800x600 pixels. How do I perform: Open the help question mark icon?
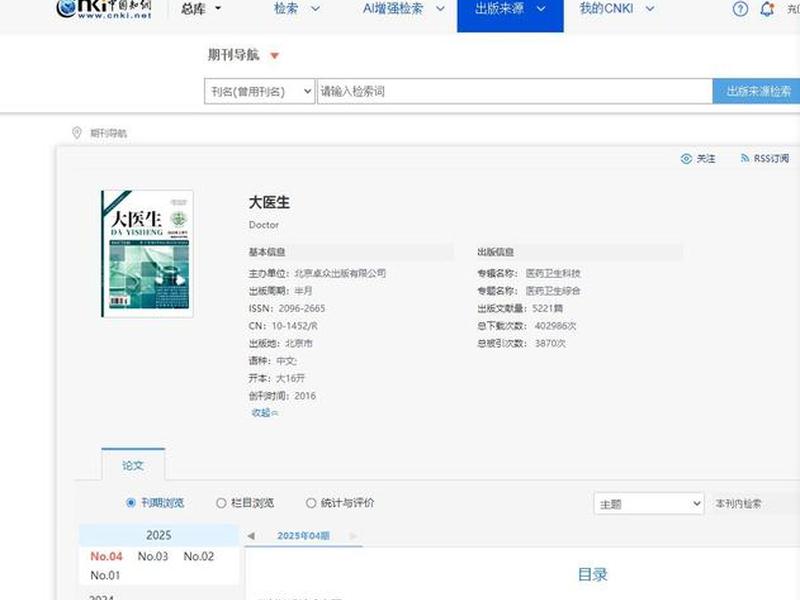[x=740, y=9]
